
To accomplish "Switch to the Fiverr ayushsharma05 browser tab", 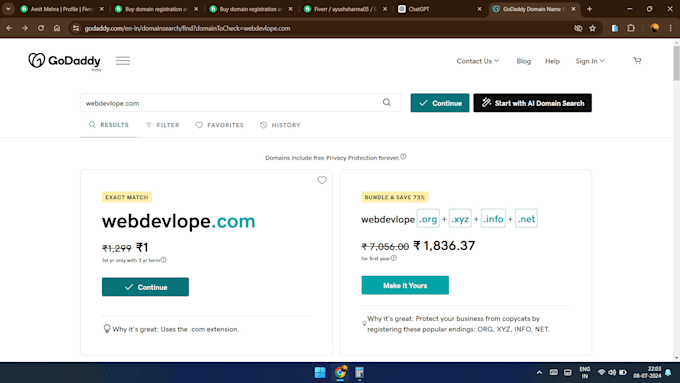I will tap(345, 9).
